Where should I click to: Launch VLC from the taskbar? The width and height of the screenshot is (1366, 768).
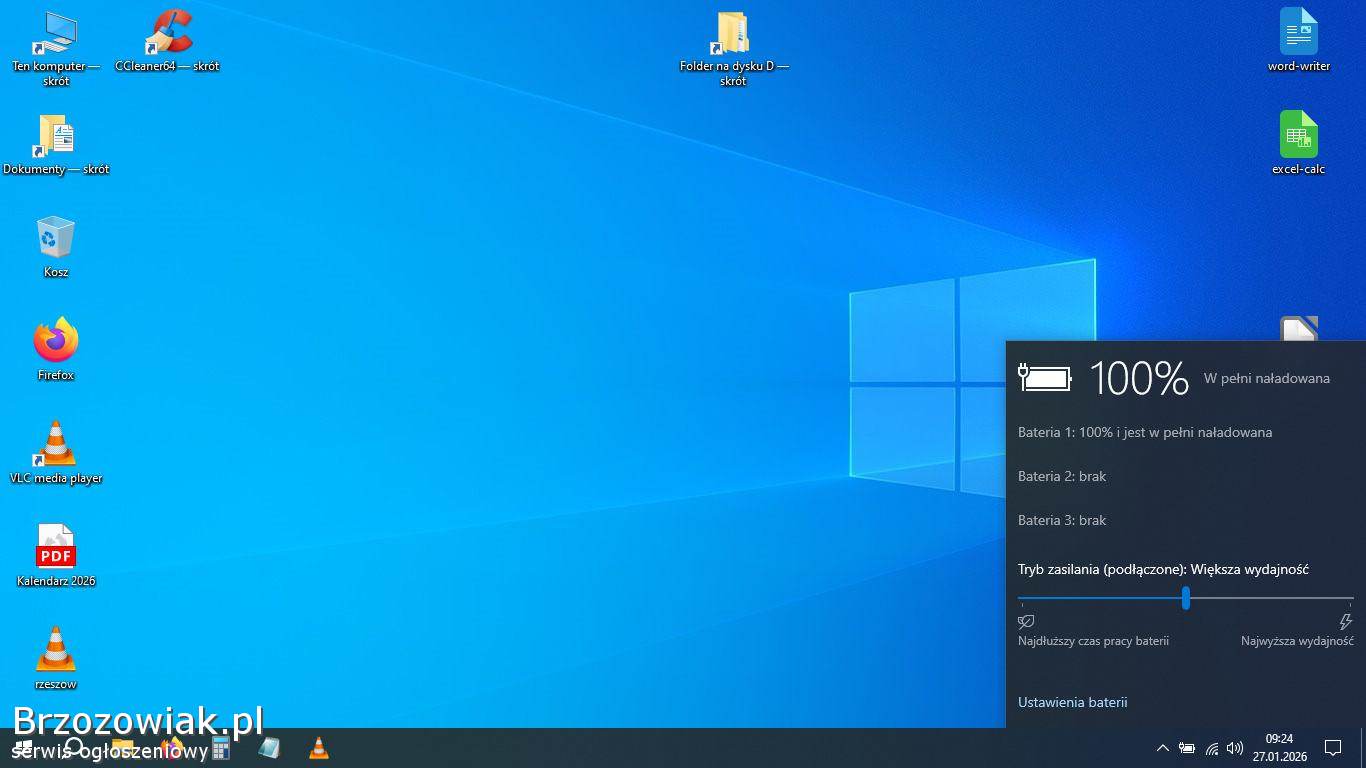pos(318,748)
